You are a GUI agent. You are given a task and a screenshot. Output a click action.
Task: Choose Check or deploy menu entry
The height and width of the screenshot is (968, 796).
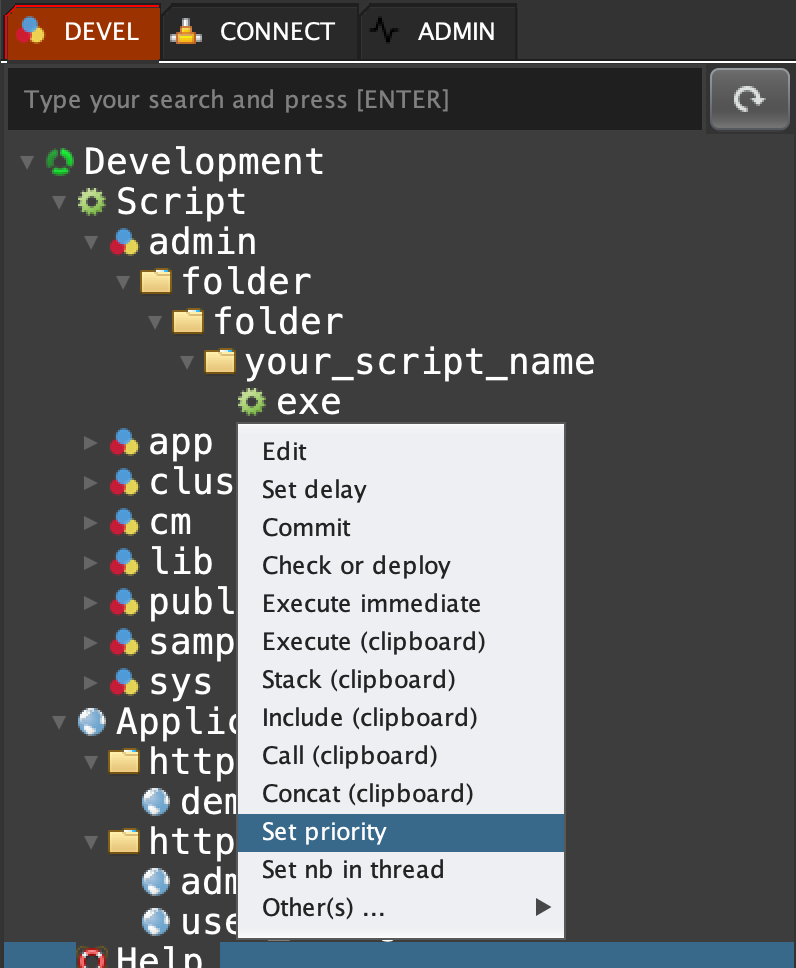point(356,566)
